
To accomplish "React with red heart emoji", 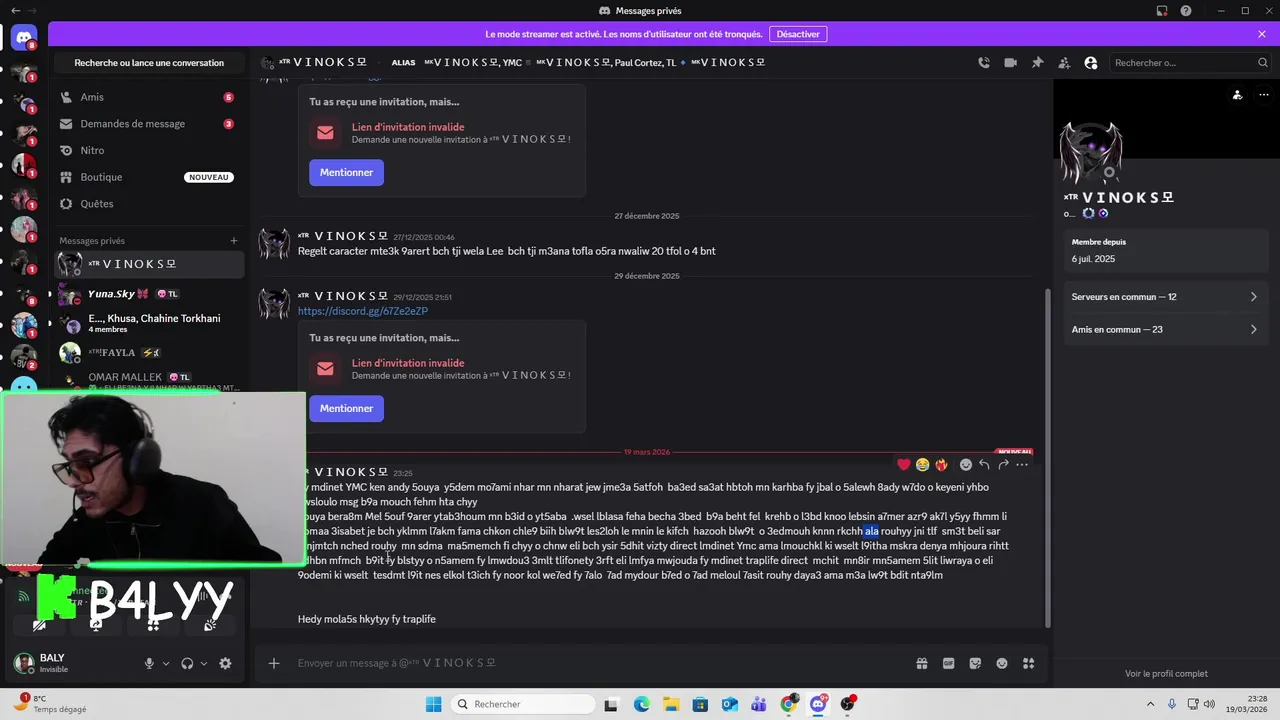I will click(x=904, y=464).
